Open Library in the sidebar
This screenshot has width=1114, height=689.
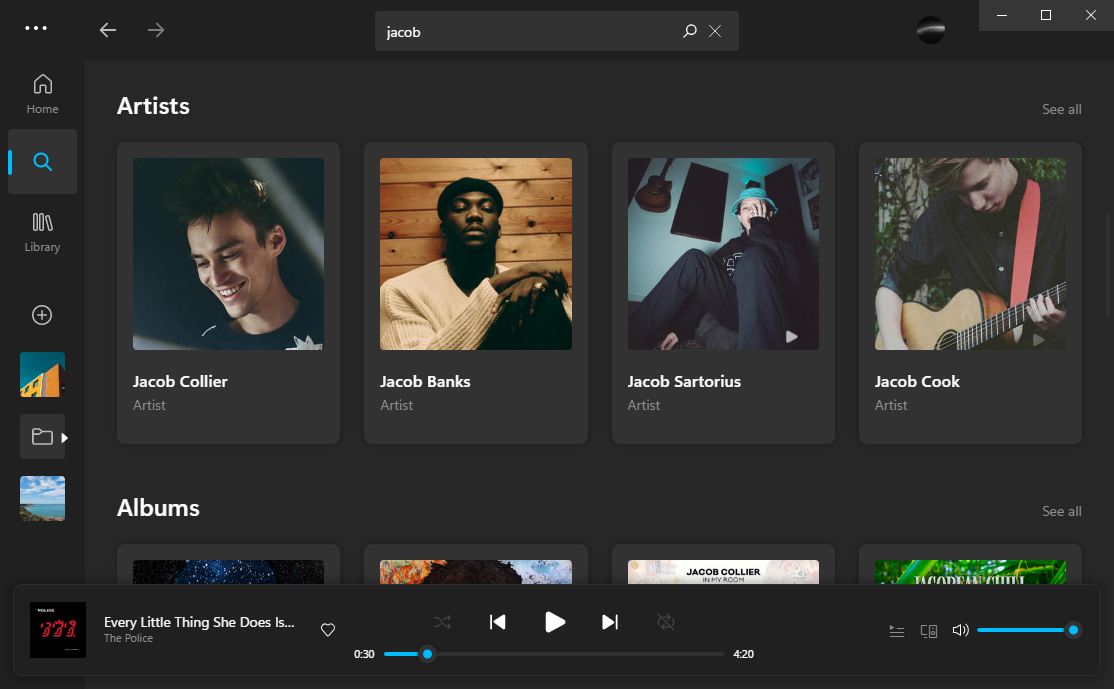point(43,232)
